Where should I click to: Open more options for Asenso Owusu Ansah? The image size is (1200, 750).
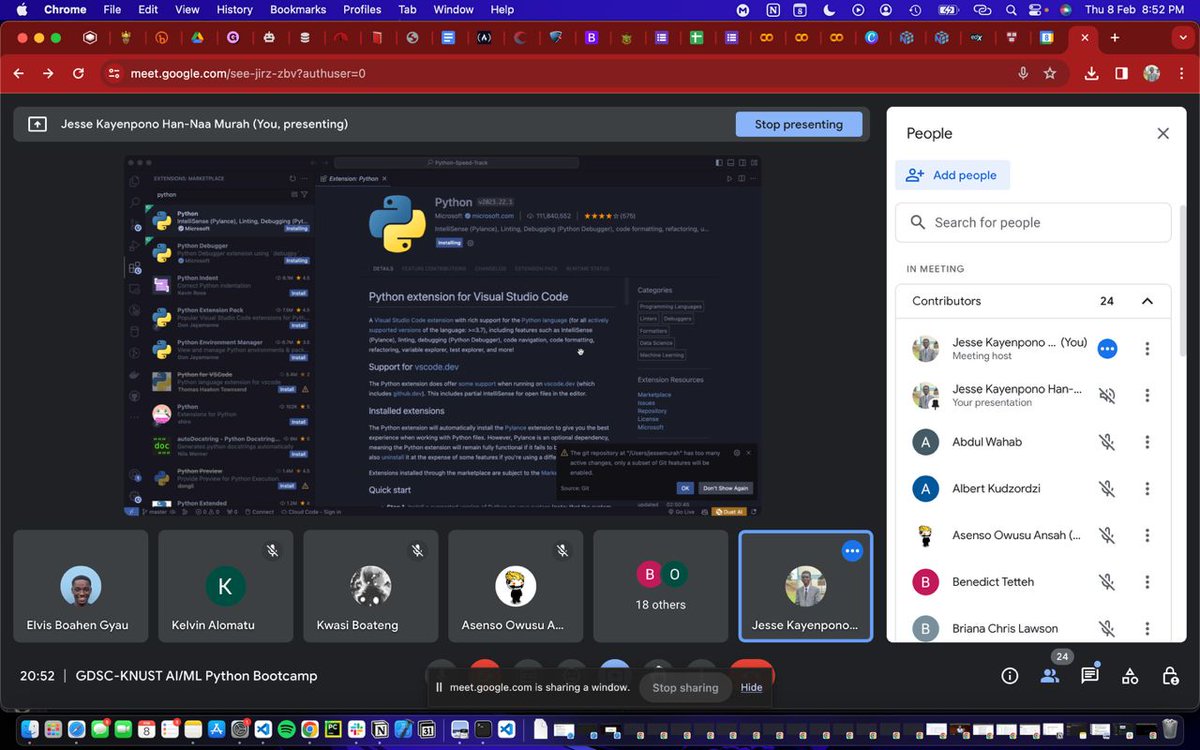(x=1147, y=535)
